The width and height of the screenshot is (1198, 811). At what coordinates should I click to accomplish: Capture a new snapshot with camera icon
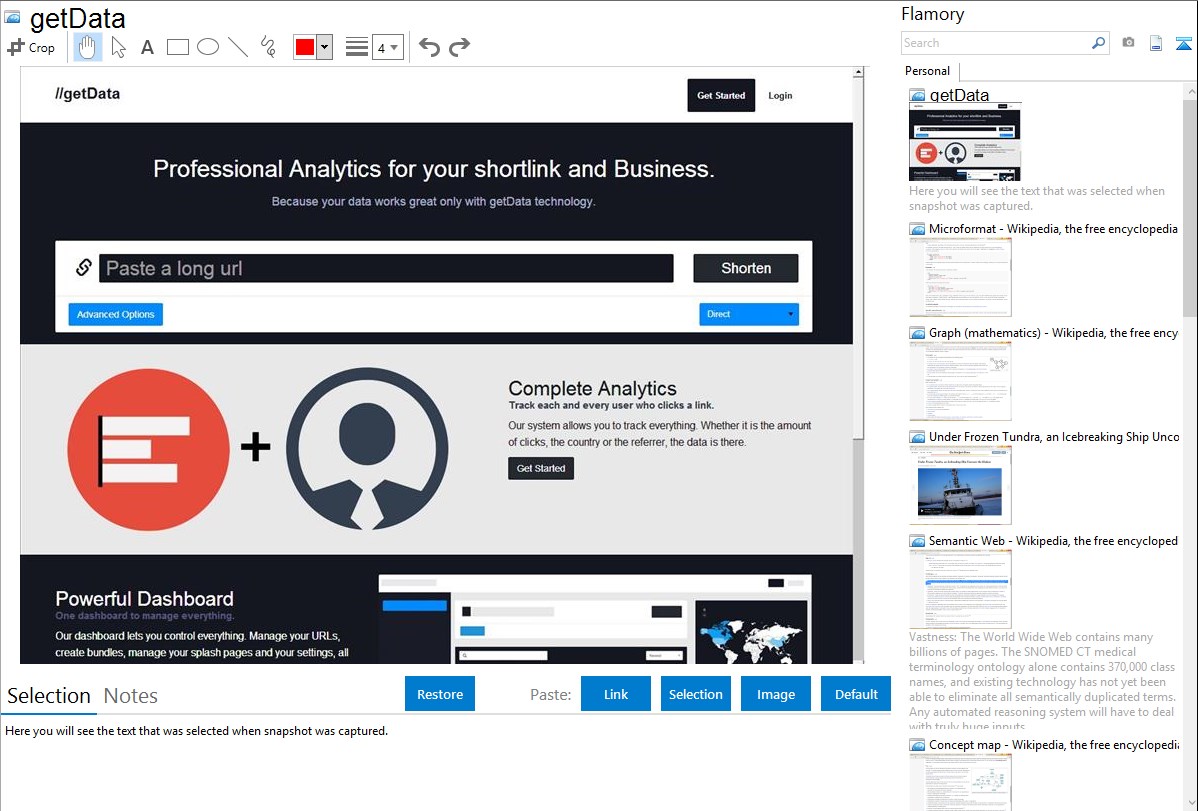tap(1128, 43)
